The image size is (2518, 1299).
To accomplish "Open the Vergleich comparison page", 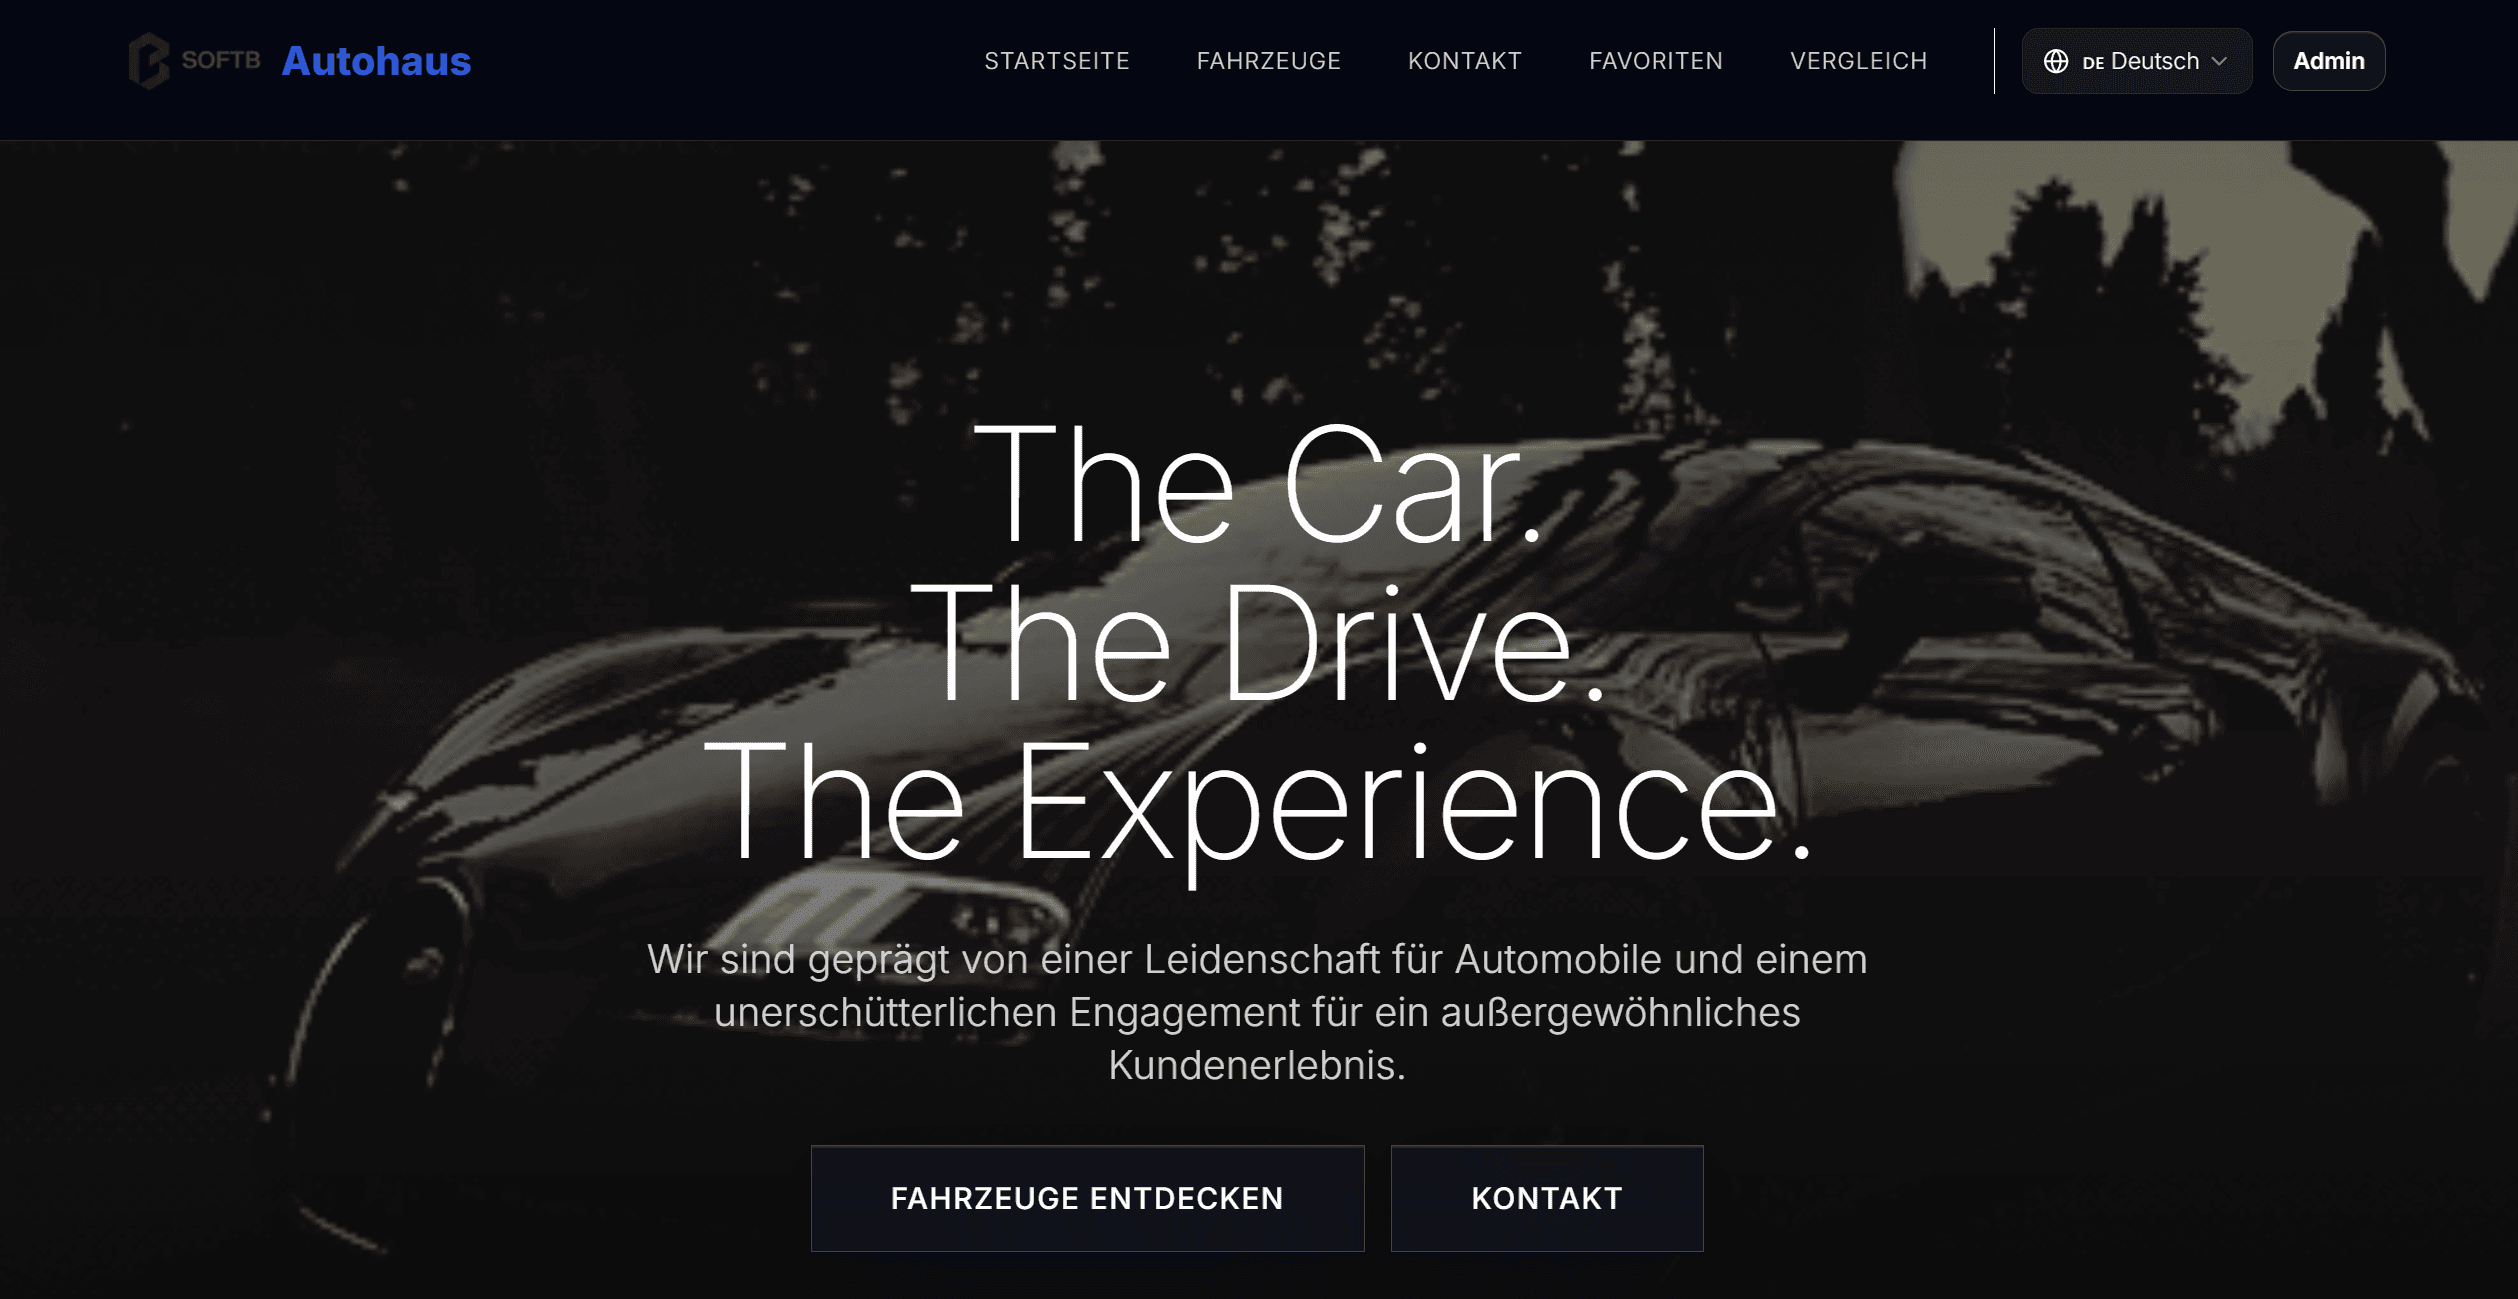I will [1859, 61].
